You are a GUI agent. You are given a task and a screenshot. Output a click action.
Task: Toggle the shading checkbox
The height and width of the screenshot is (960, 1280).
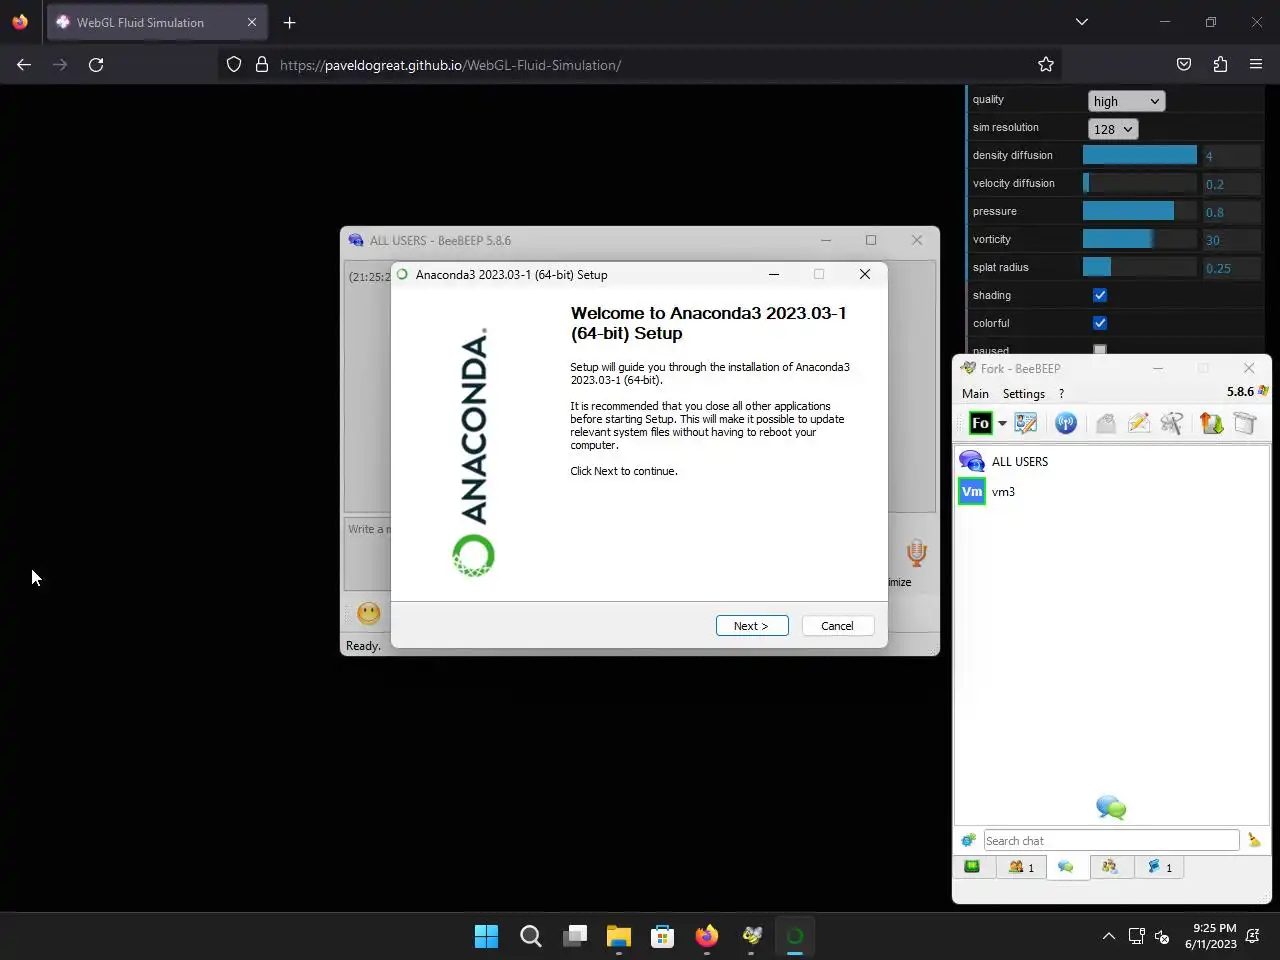tap(1100, 295)
